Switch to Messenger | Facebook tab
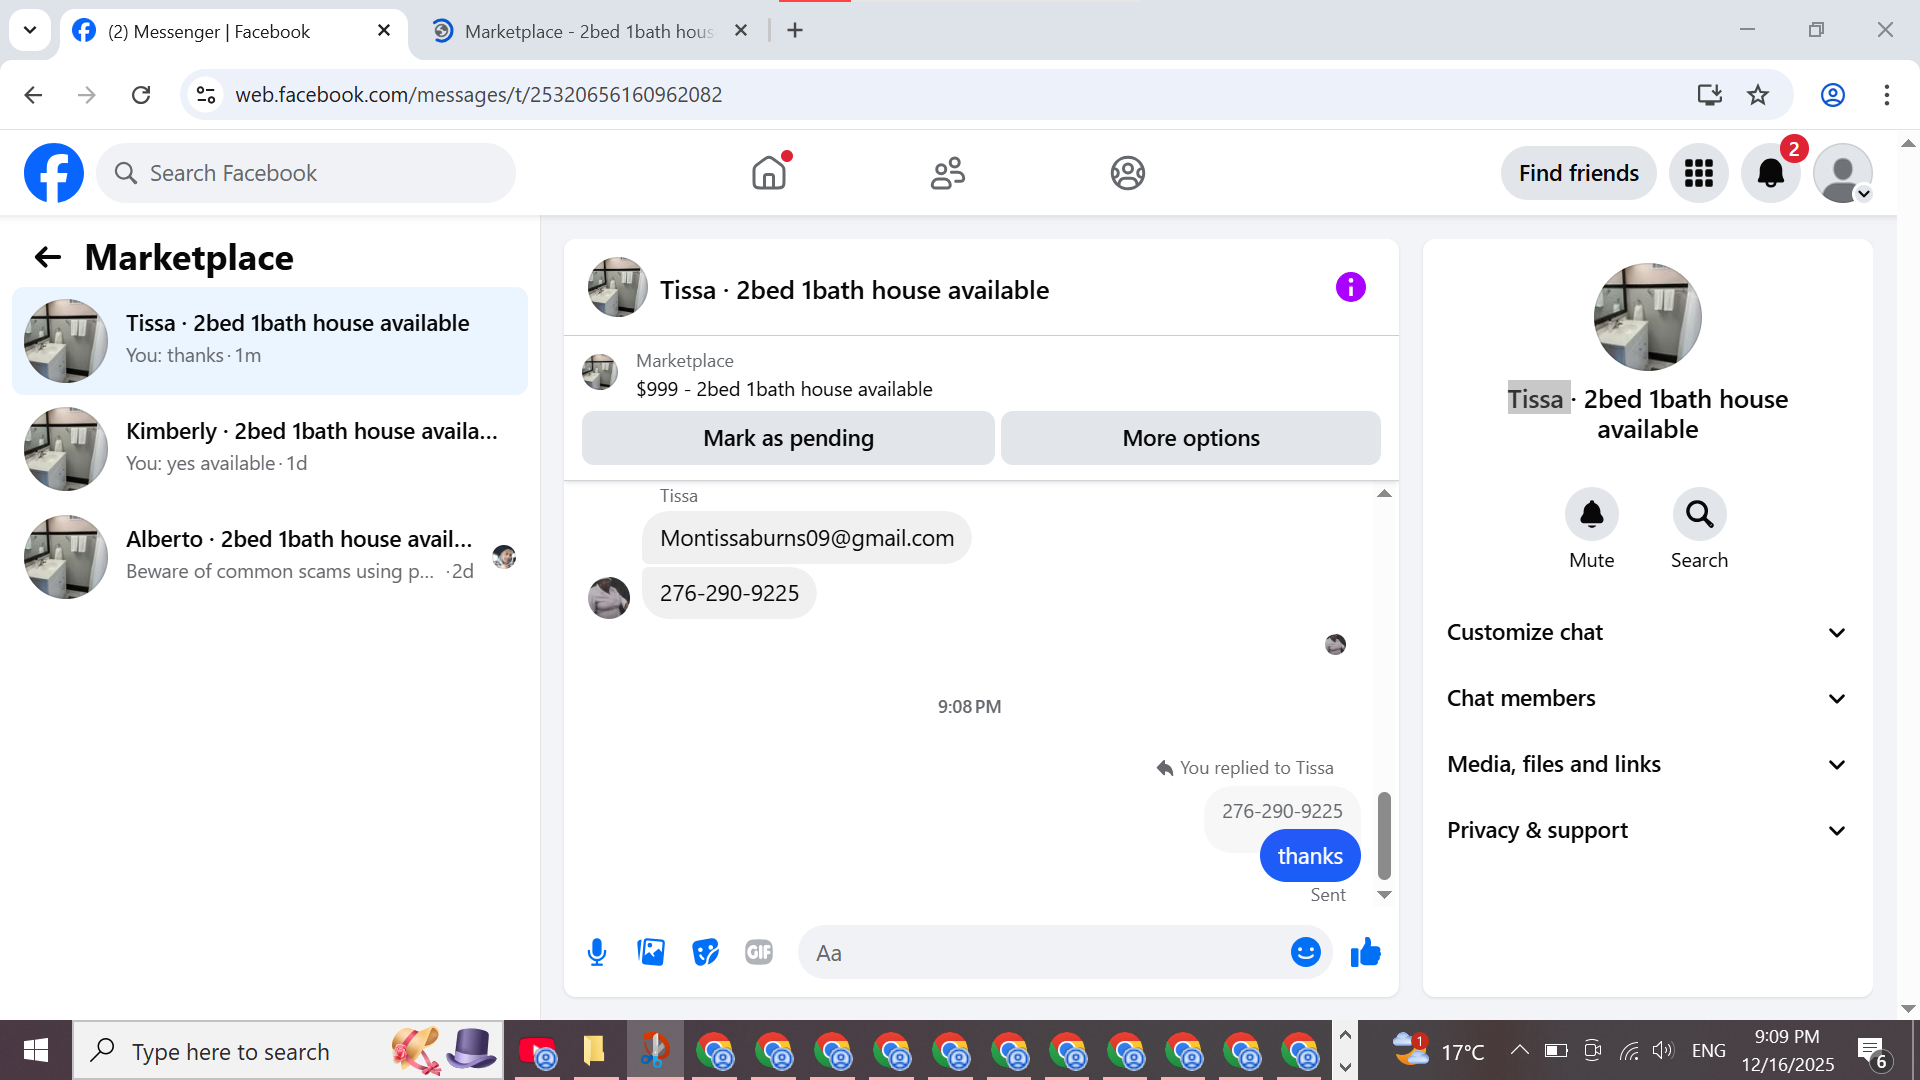The height and width of the screenshot is (1080, 1920). point(232,31)
